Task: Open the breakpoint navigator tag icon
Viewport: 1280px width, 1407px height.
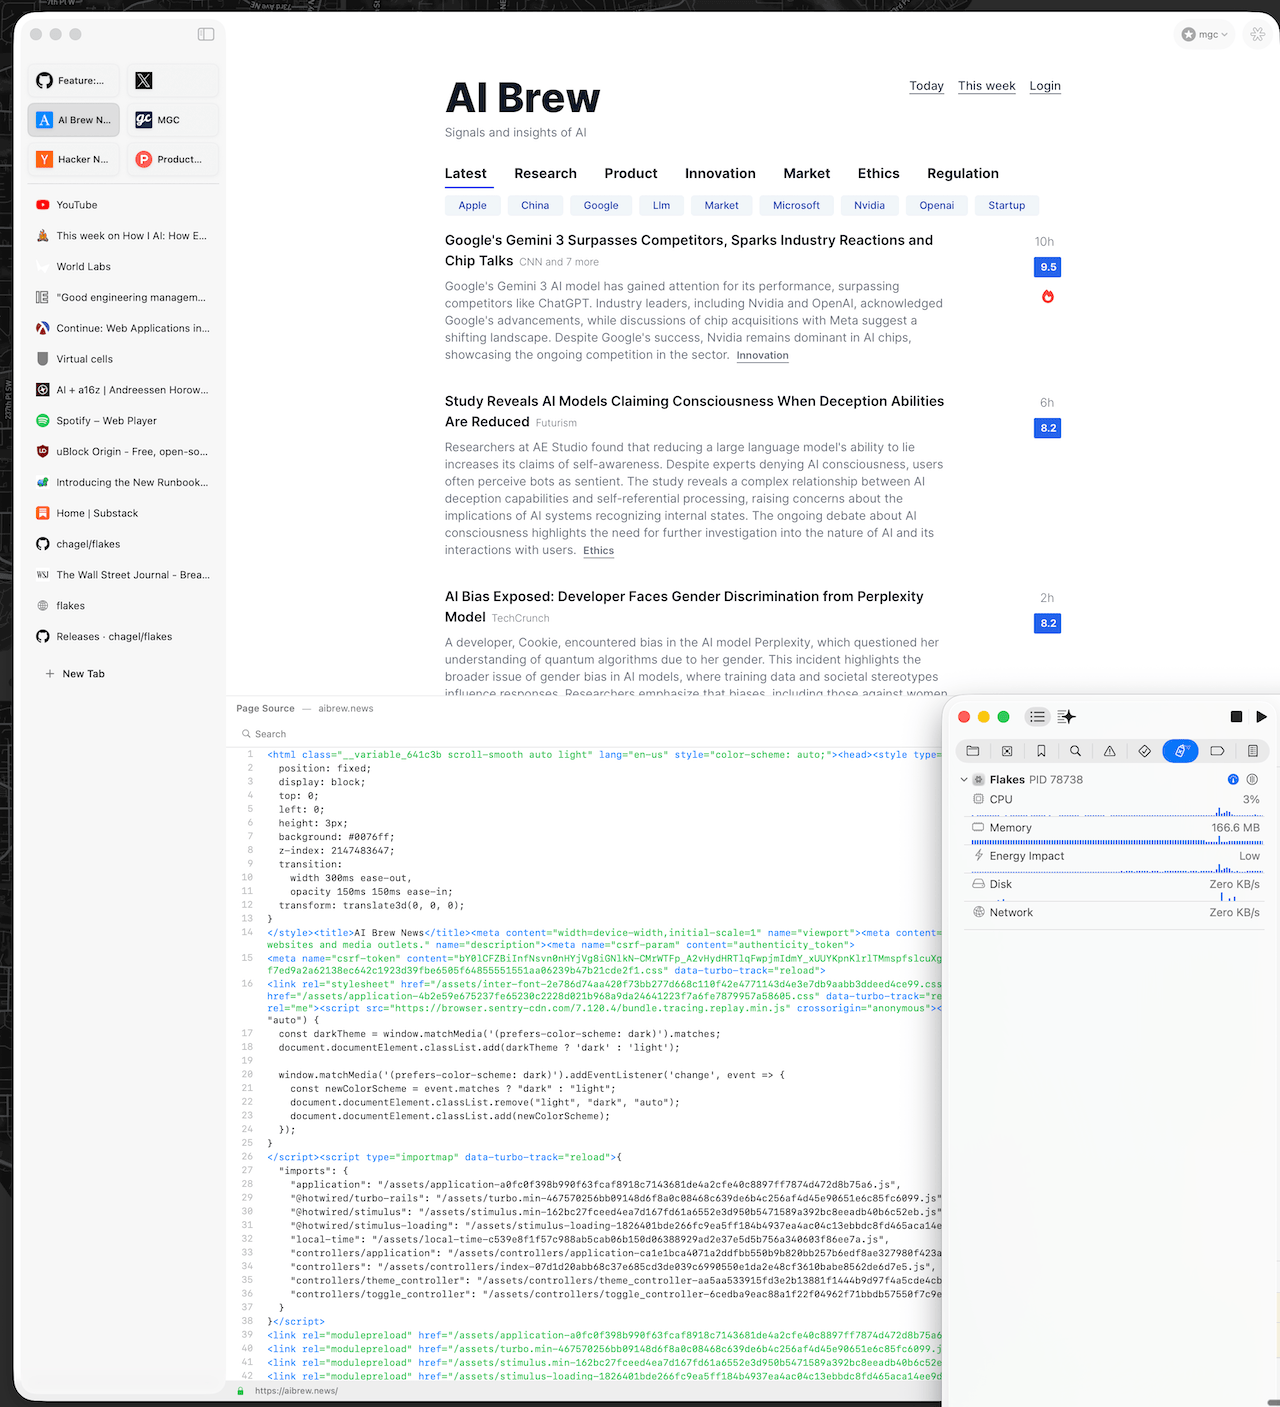Action: click(x=1217, y=751)
